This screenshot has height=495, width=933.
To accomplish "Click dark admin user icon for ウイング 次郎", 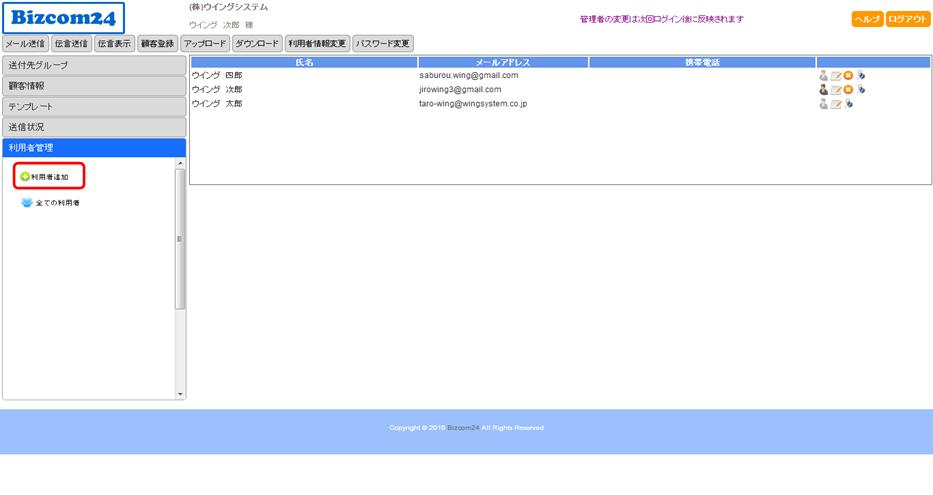I will click(823, 89).
